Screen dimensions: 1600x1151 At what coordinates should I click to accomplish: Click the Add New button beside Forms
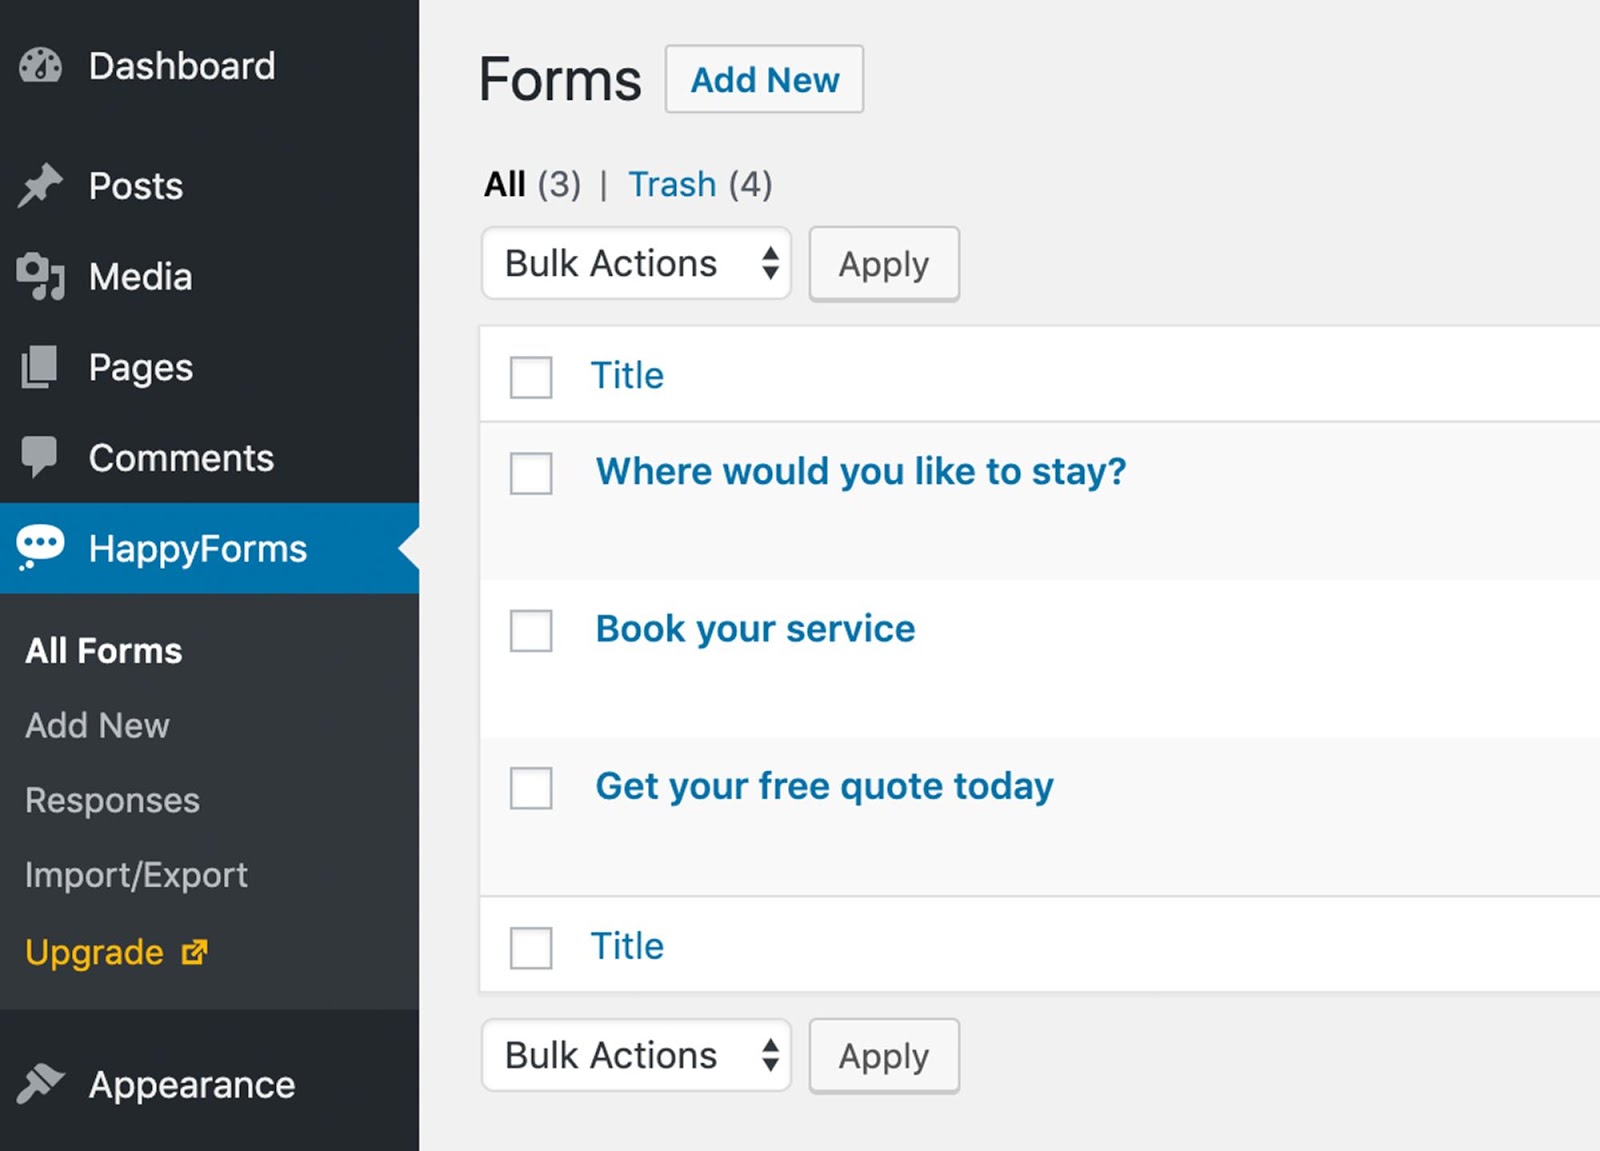tap(764, 79)
